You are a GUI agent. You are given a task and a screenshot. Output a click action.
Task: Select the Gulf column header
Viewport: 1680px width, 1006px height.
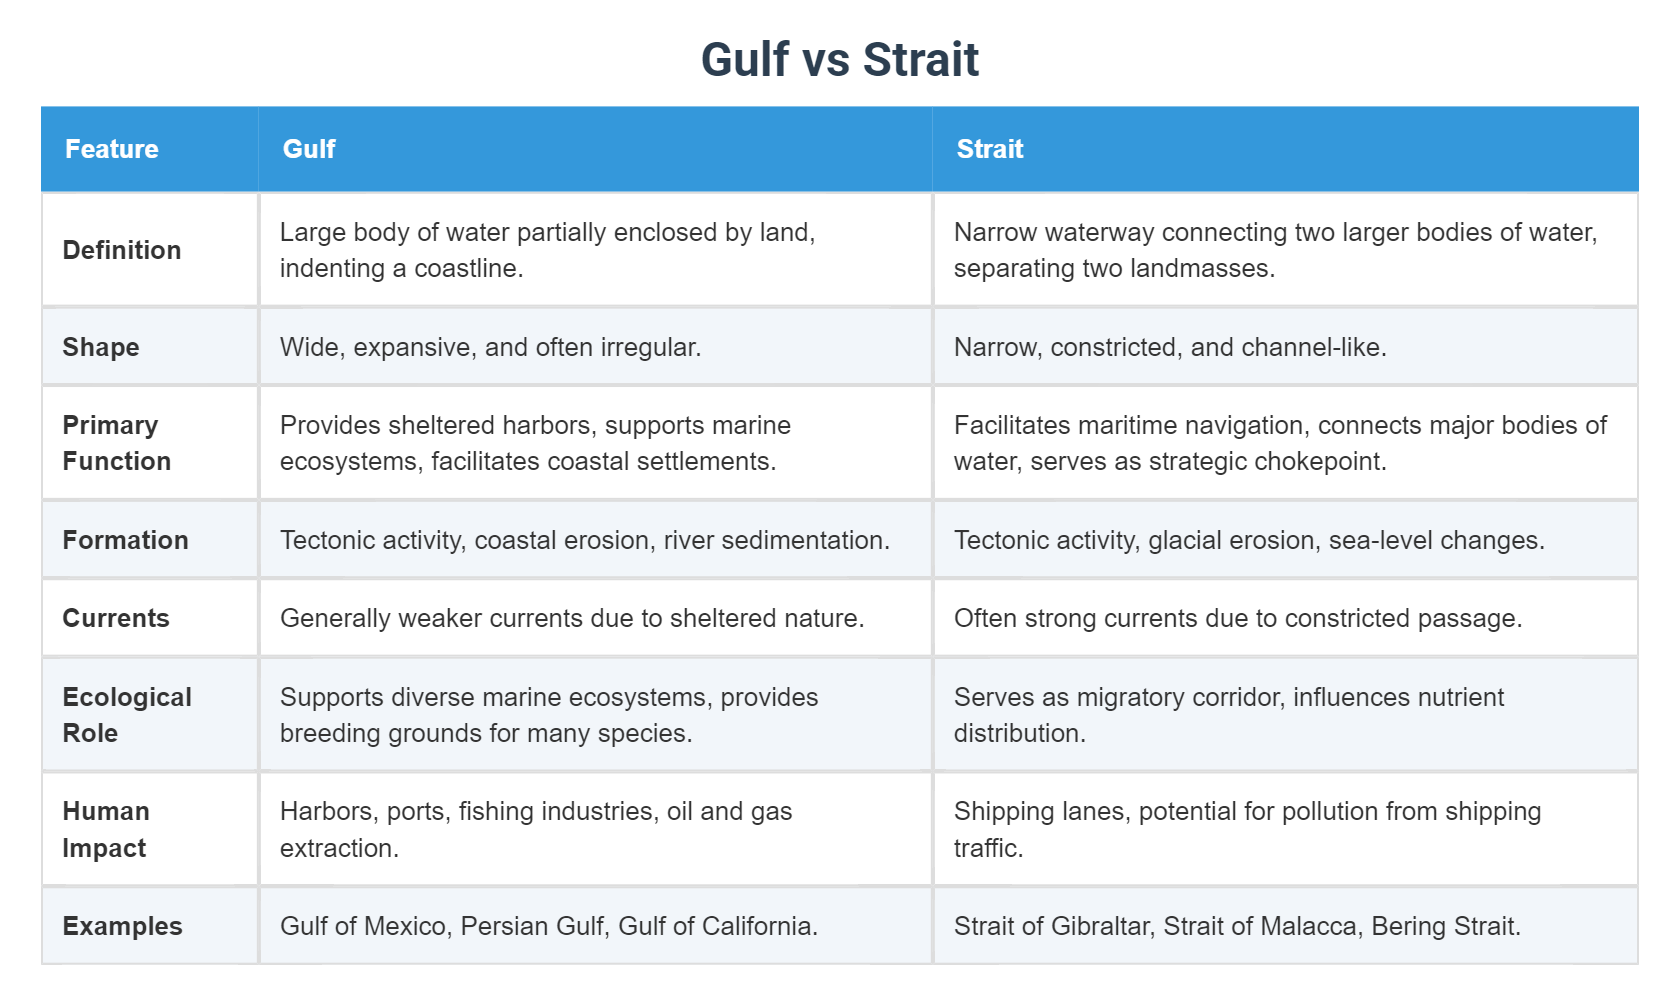tap(309, 149)
